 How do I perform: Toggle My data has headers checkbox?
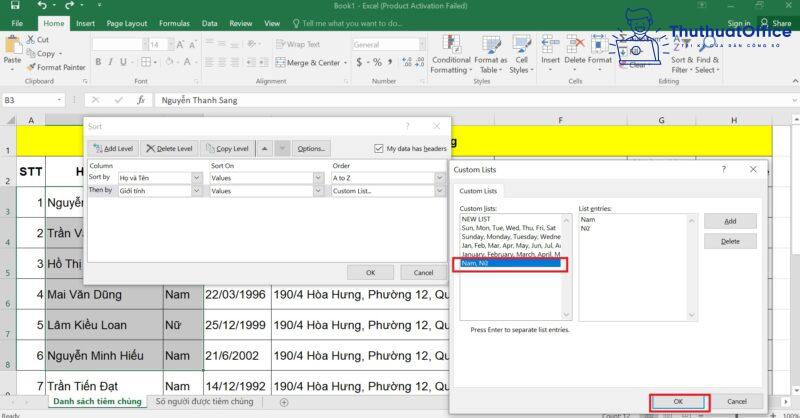[379, 149]
